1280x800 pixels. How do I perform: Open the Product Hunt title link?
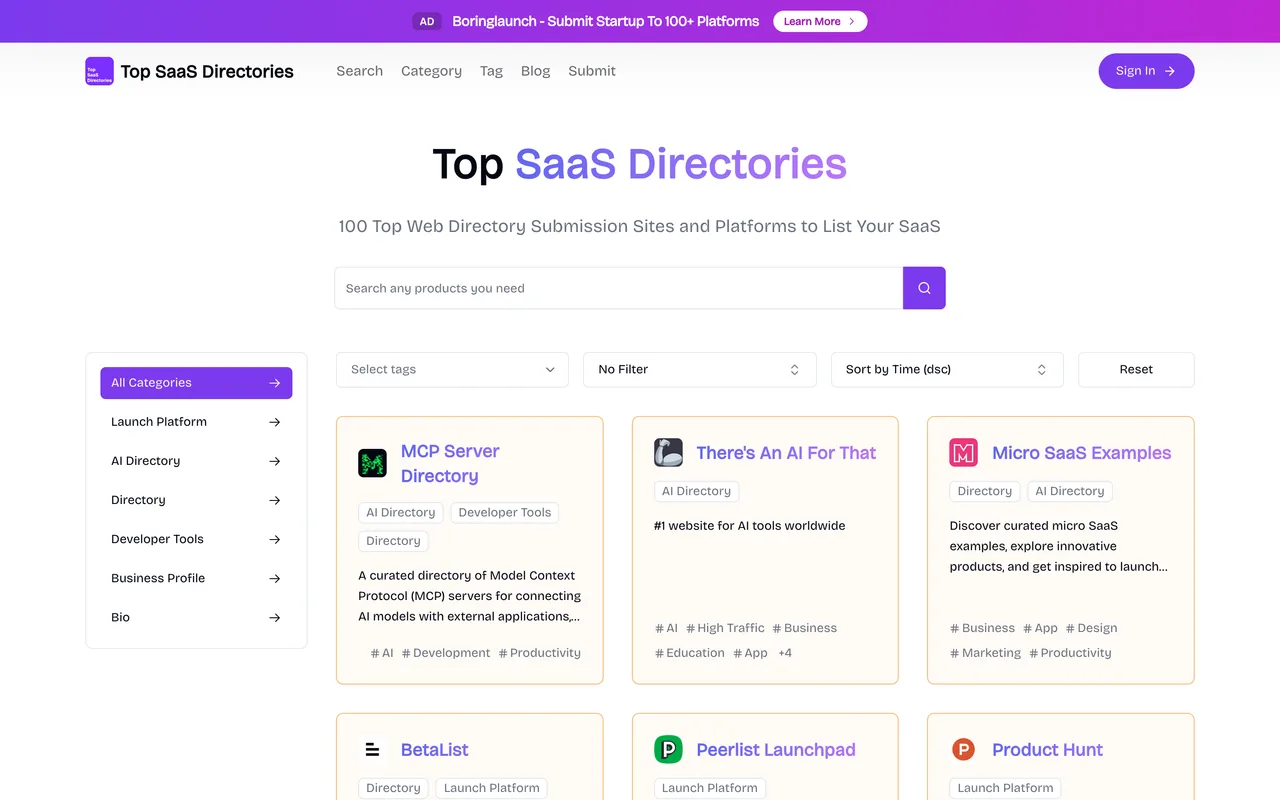(x=1047, y=749)
